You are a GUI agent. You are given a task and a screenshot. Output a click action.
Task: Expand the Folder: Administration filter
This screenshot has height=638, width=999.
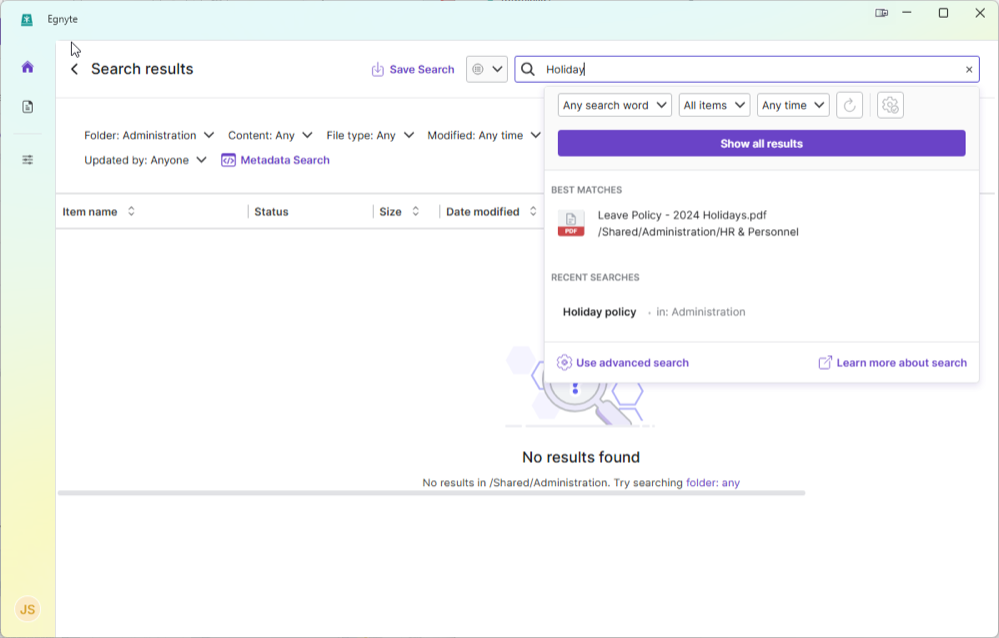pyautogui.click(x=149, y=135)
